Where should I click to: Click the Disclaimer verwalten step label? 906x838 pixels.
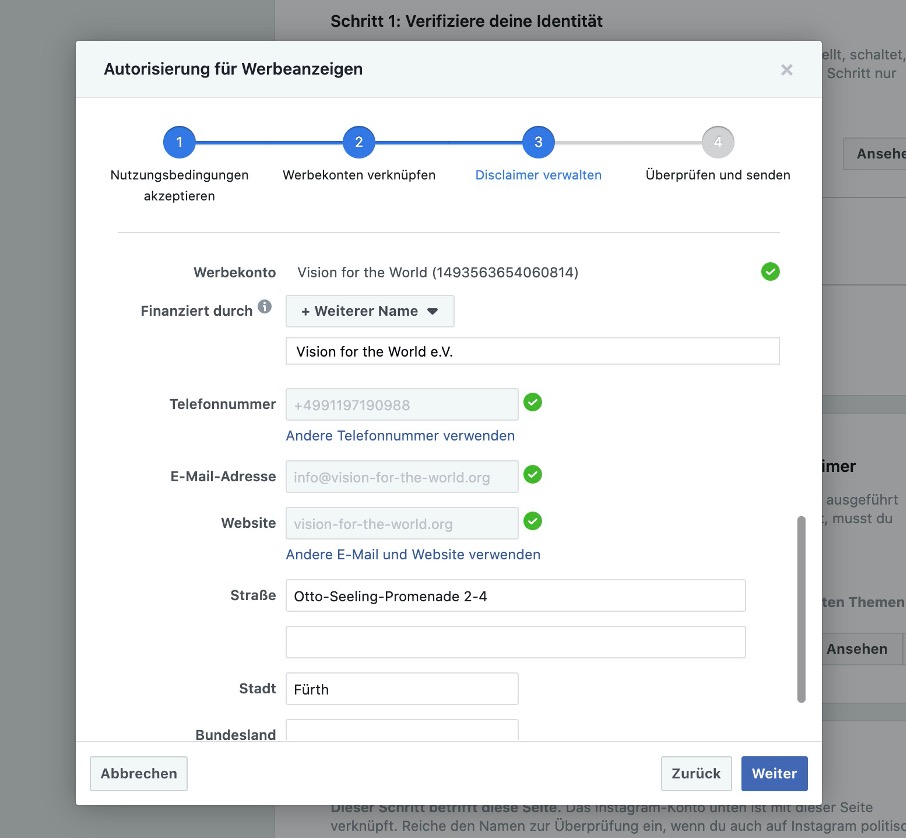[539, 175]
